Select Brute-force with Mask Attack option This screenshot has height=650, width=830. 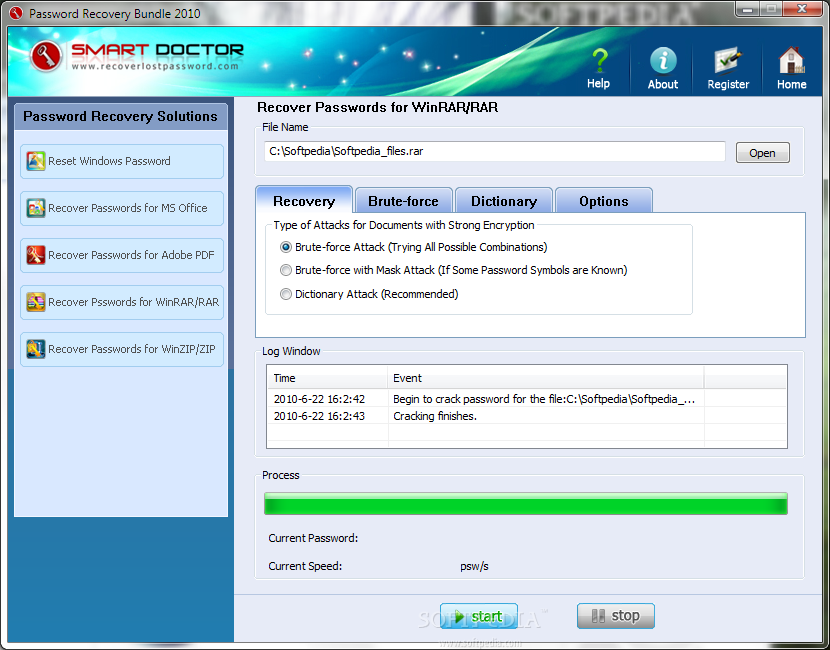click(x=286, y=270)
